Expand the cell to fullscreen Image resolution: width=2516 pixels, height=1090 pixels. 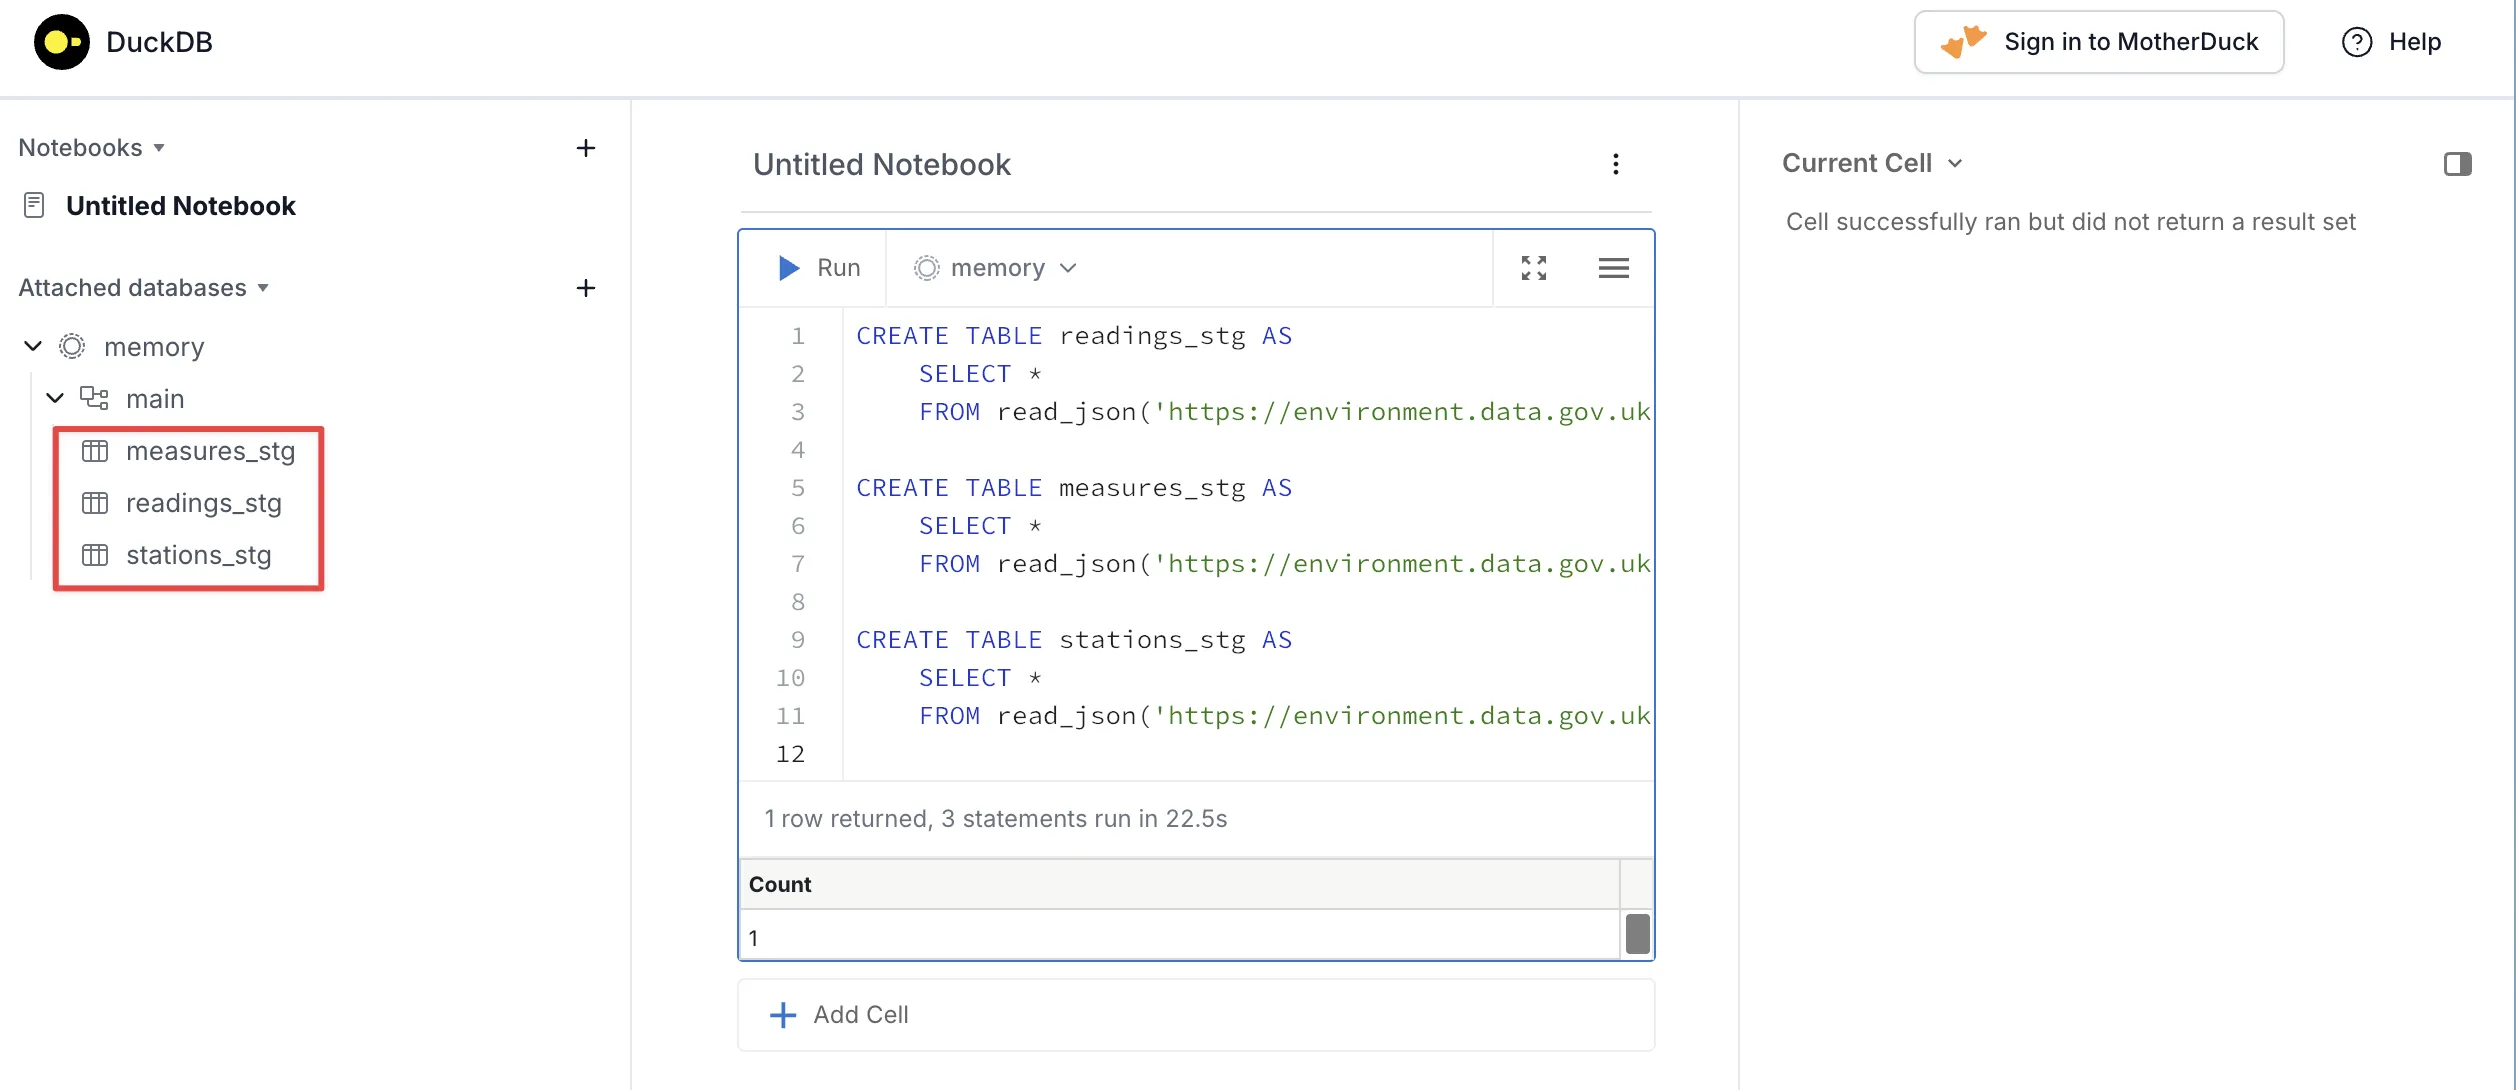tap(1533, 268)
